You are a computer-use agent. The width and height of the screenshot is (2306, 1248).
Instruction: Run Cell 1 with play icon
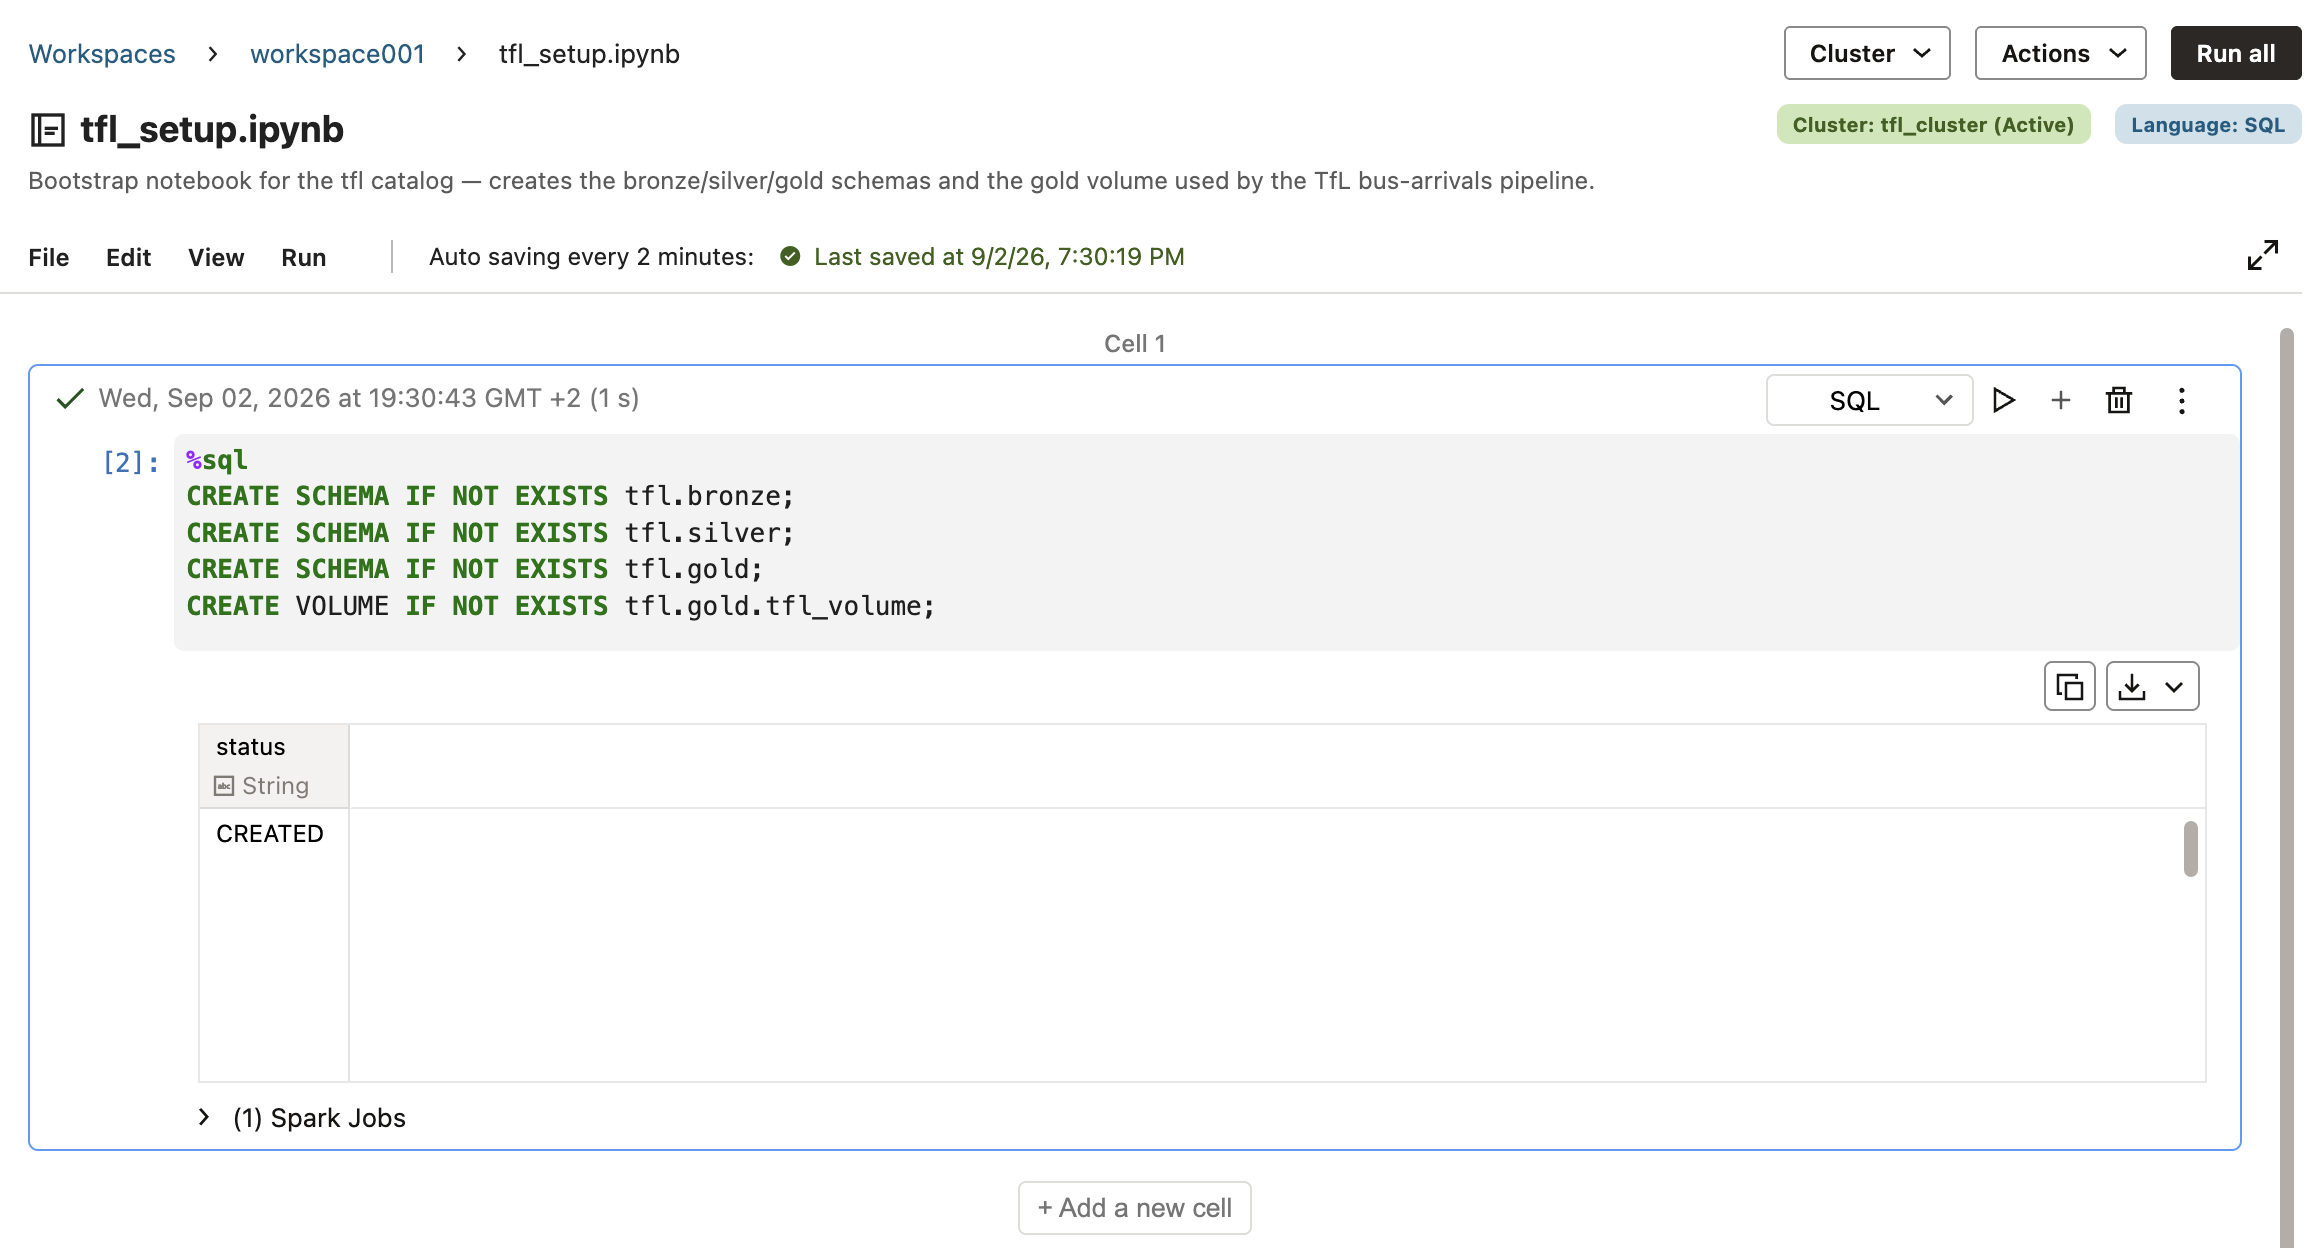(x=2003, y=401)
